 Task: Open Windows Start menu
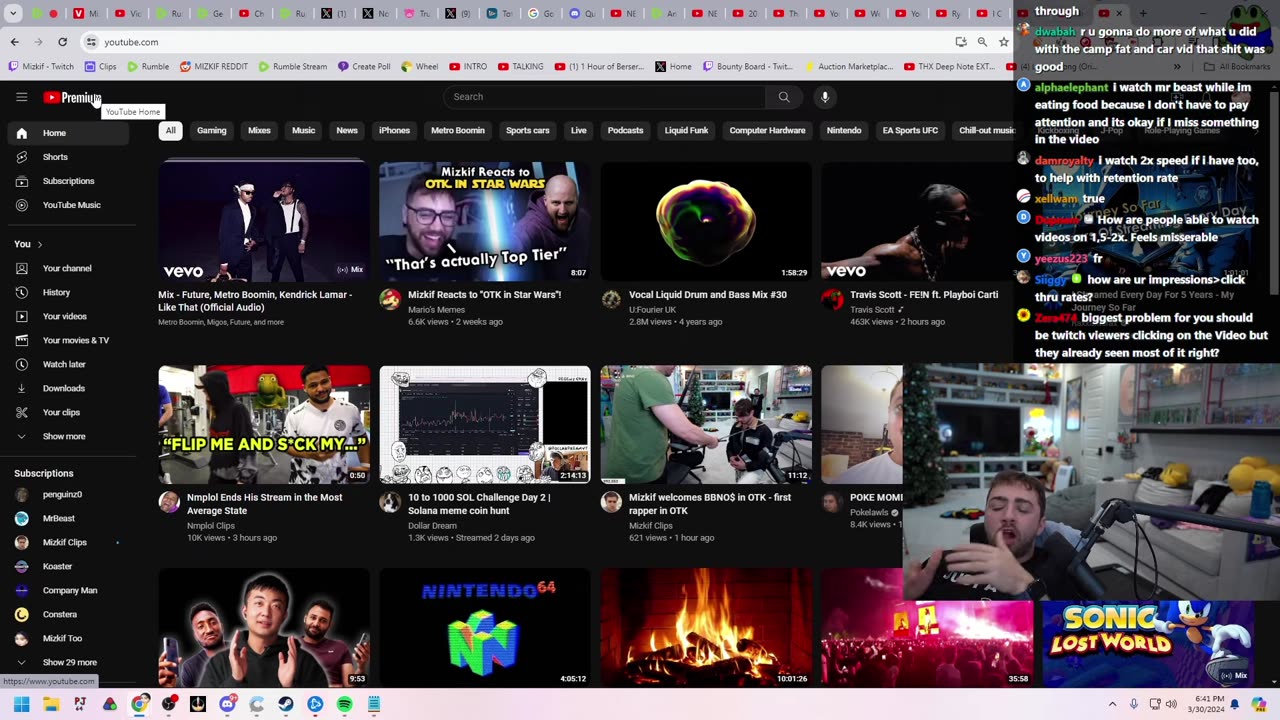(x=21, y=704)
